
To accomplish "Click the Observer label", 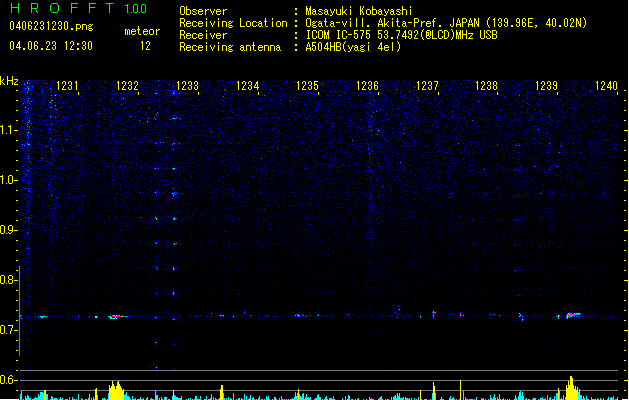I will [203, 11].
